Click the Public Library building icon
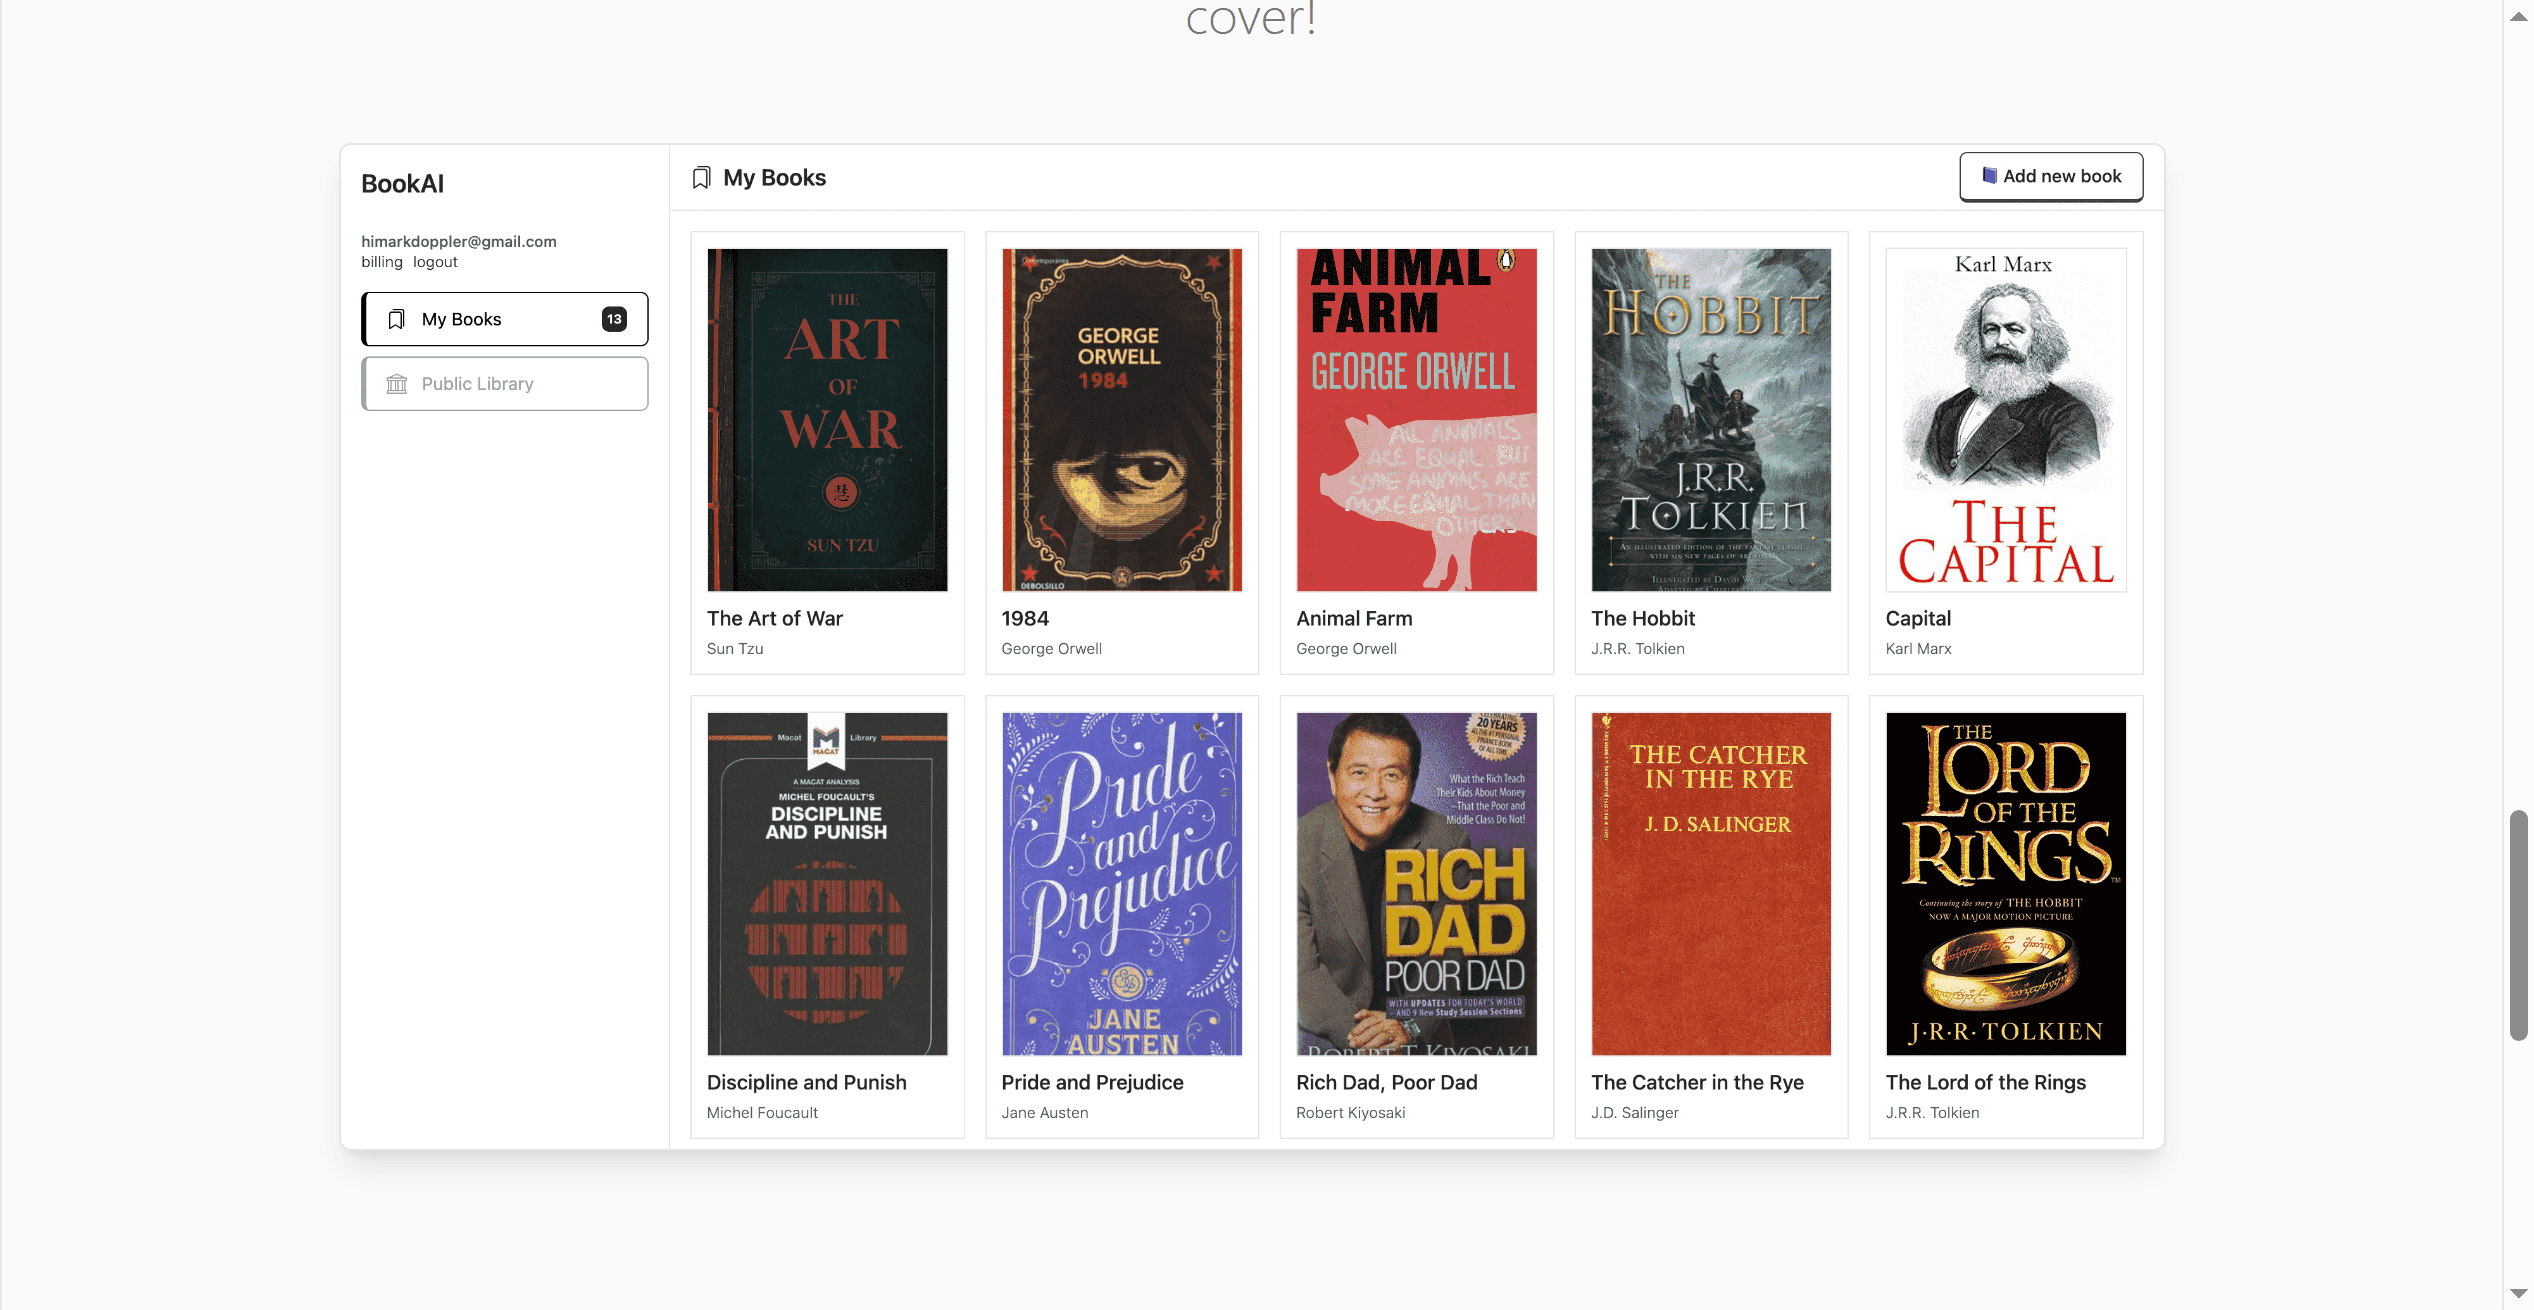This screenshot has height=1310, width=2534. (397, 384)
